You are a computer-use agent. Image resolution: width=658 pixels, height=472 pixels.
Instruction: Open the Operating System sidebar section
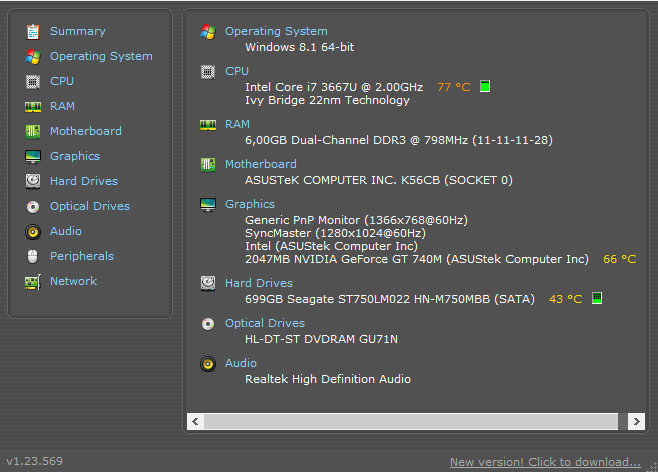(x=101, y=56)
